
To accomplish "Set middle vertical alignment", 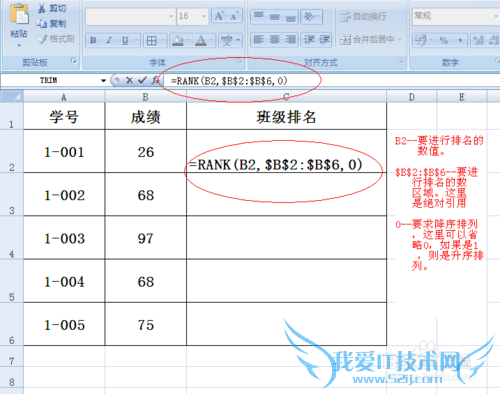I will click(275, 16).
